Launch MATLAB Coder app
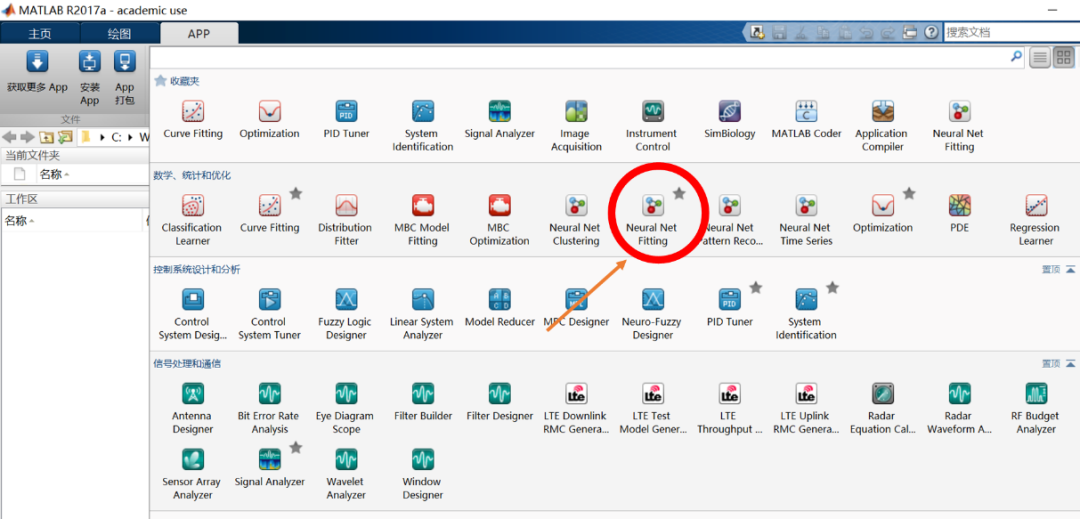This screenshot has width=1080, height=519. pyautogui.click(x=806, y=120)
